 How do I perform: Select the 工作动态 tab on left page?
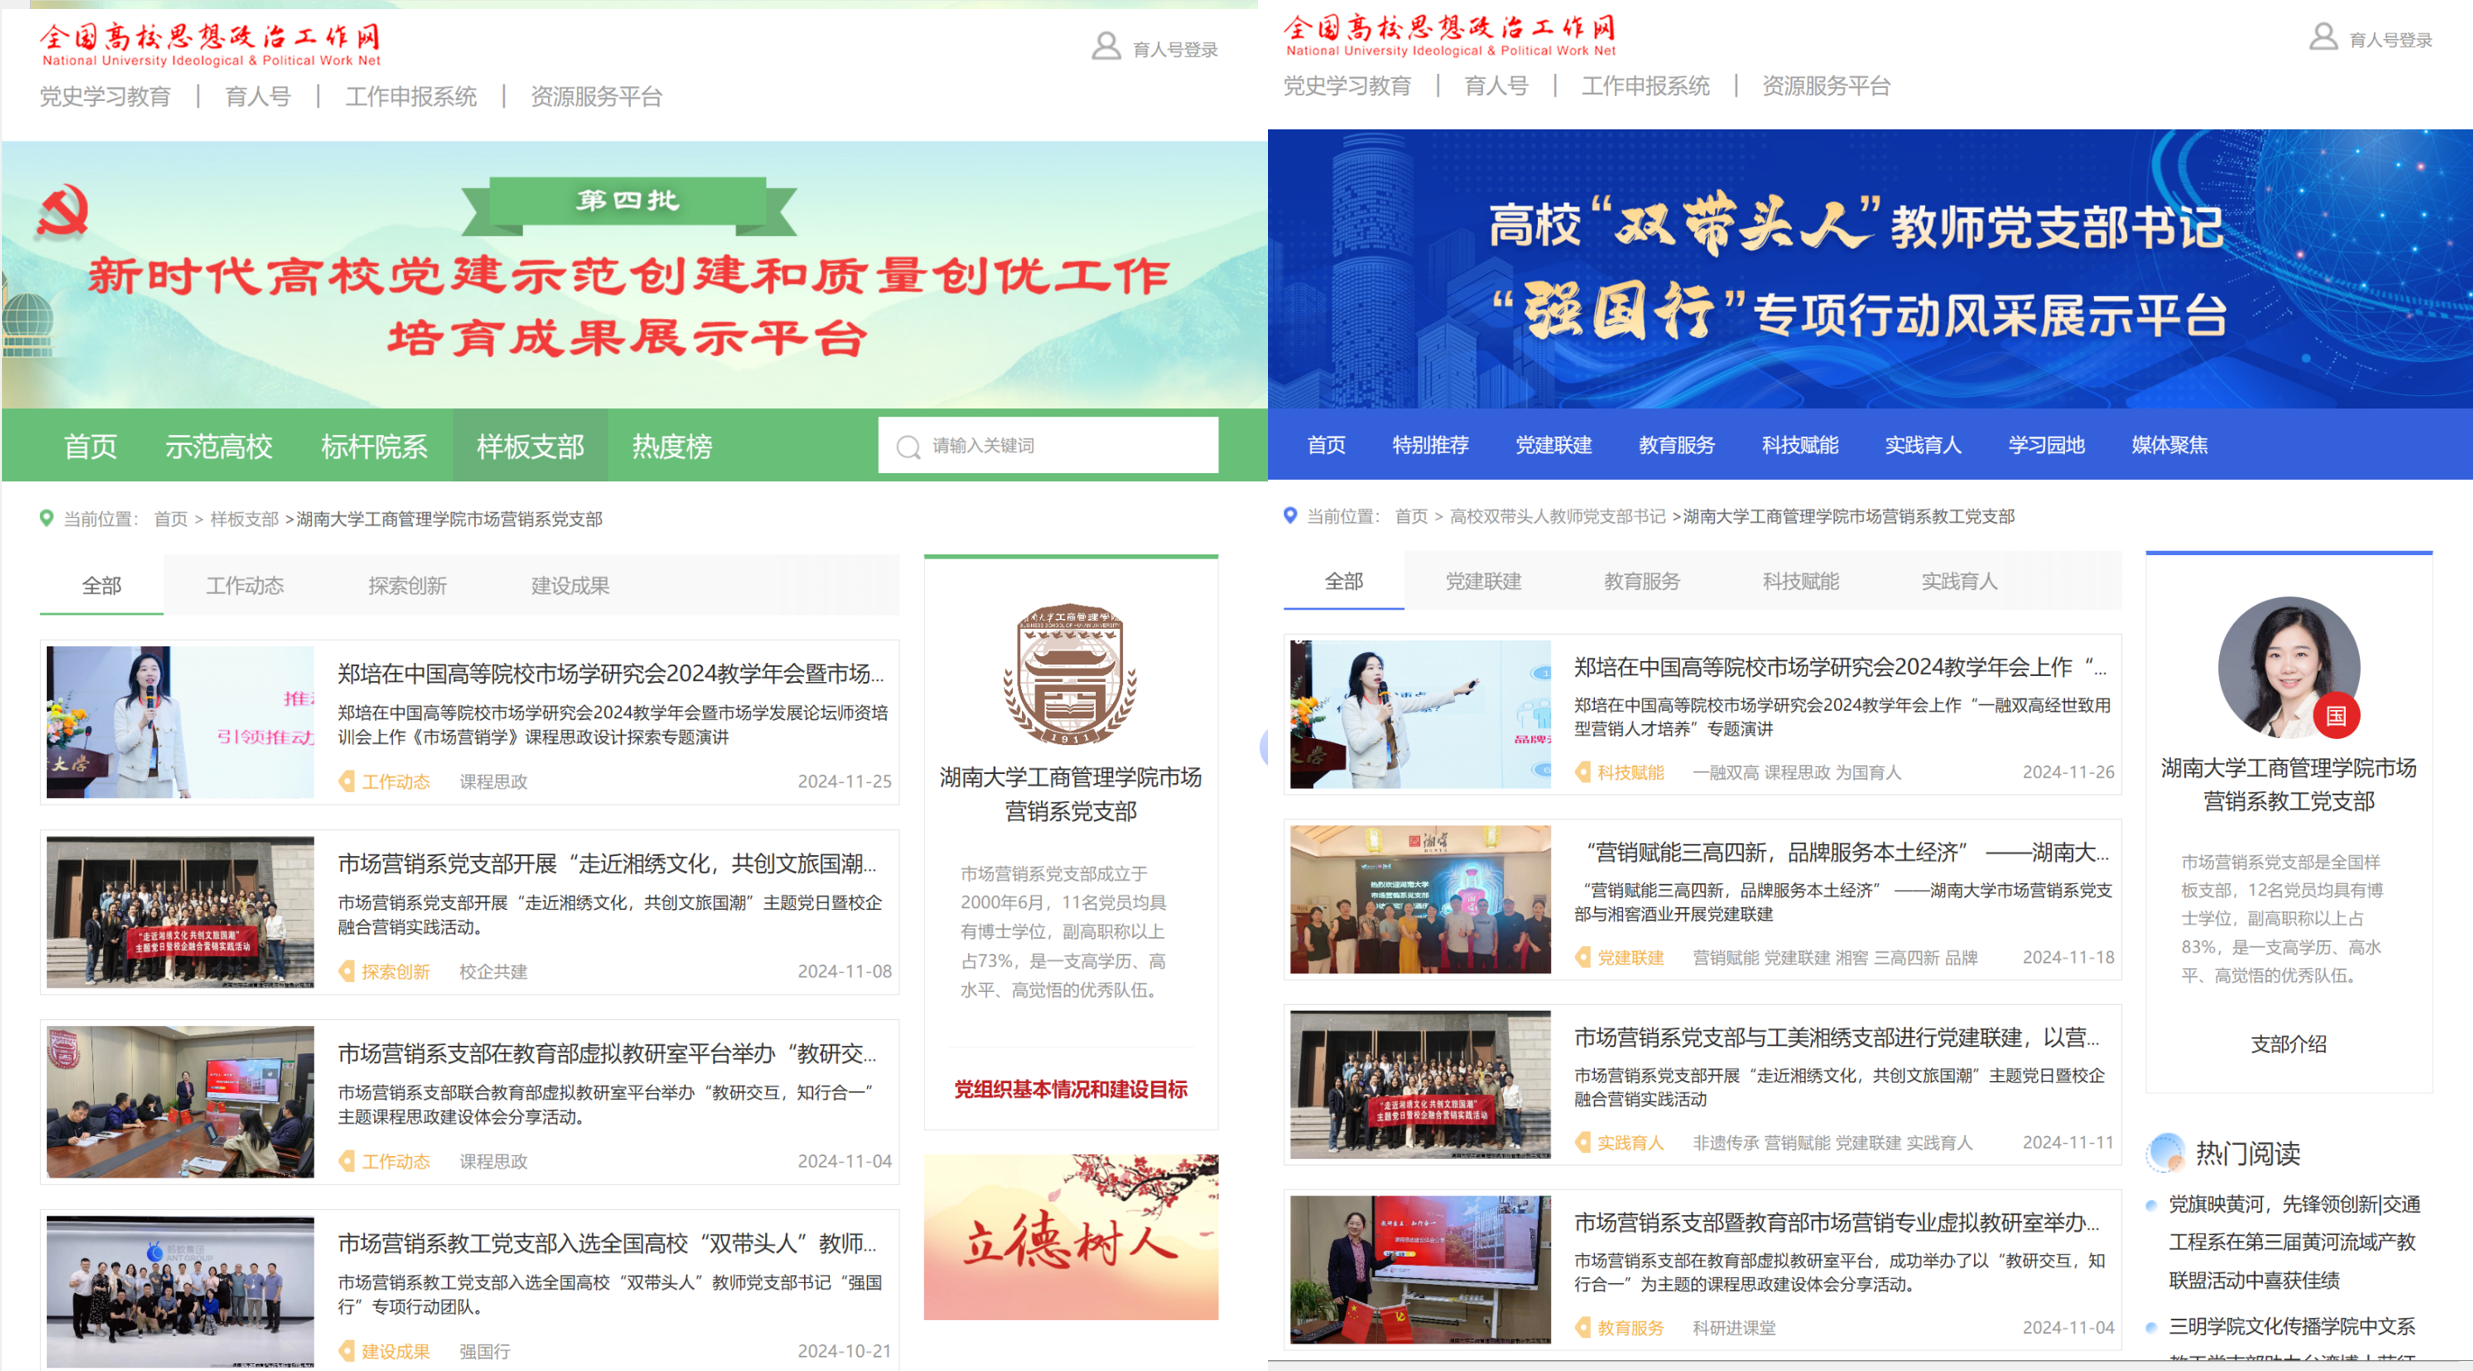245,585
